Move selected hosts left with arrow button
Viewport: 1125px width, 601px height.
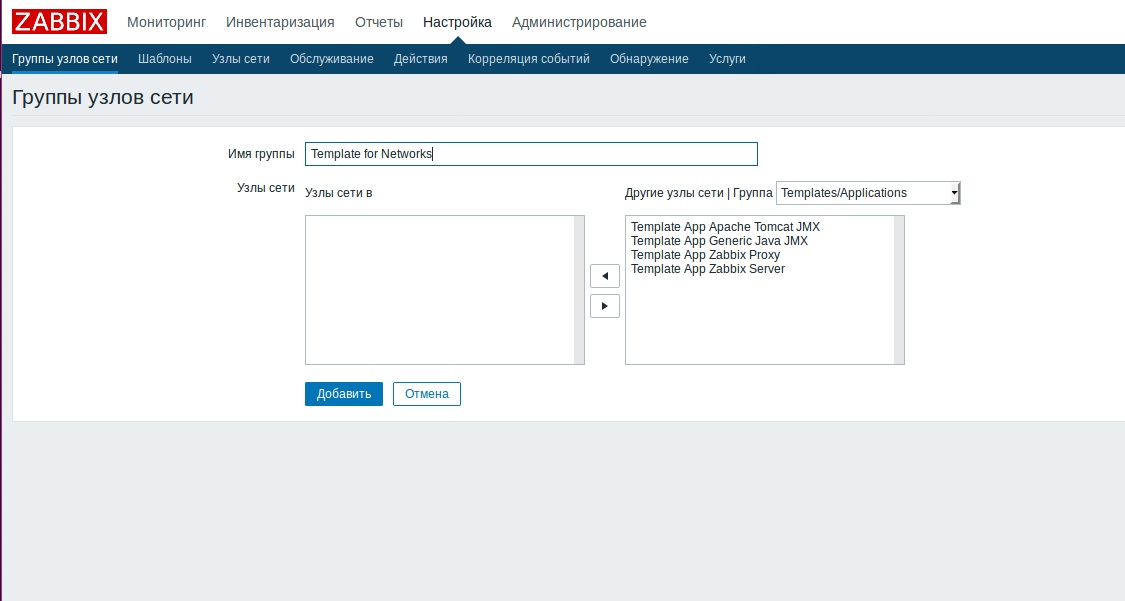(605, 276)
